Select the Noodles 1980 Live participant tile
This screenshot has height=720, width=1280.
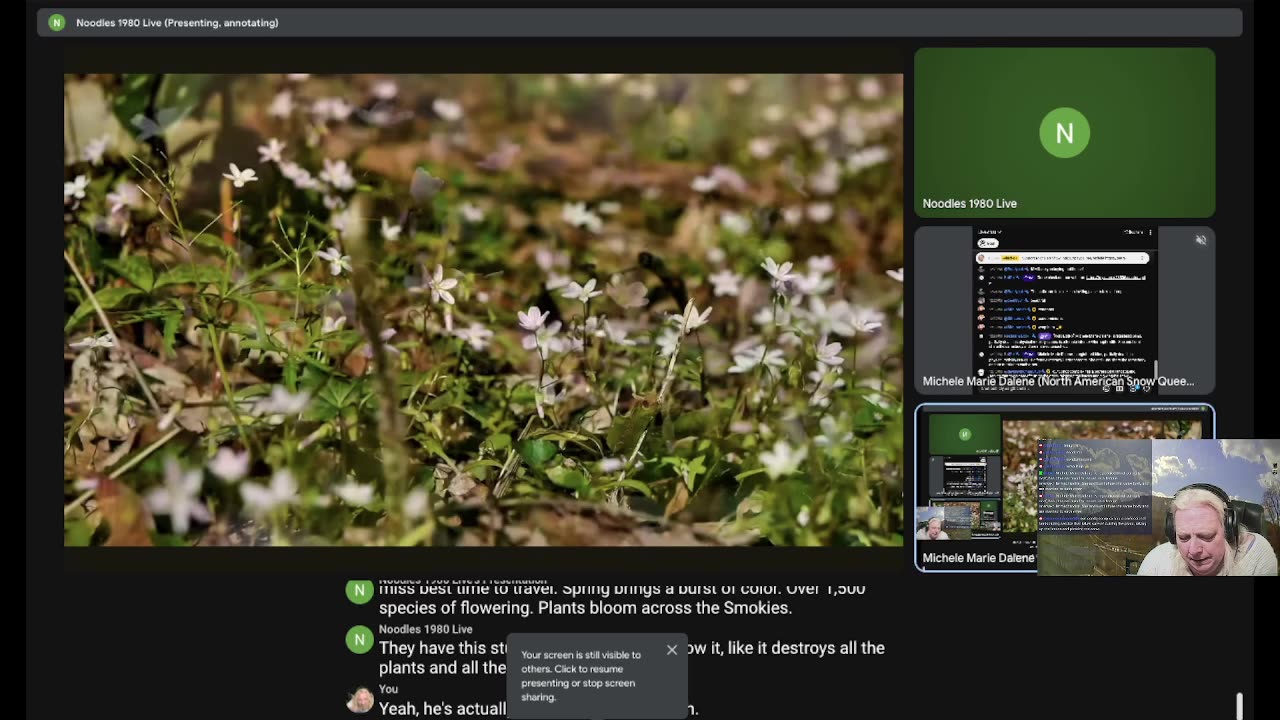coord(1064,132)
